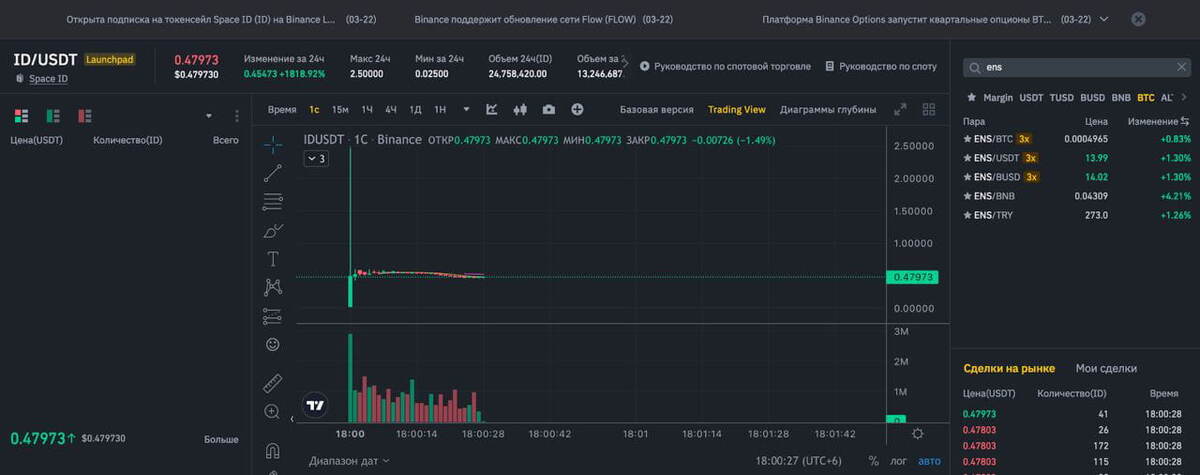Open order book more options menu
The height and width of the screenshot is (475, 1200).
click(x=237, y=116)
